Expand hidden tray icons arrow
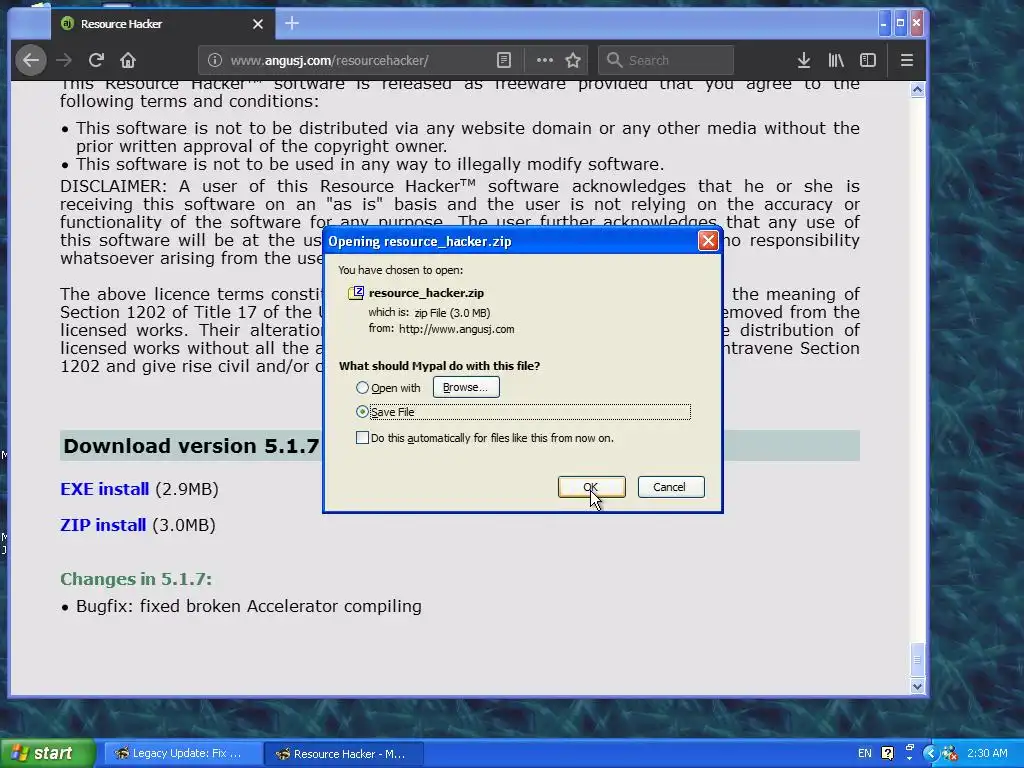 pos(931,754)
